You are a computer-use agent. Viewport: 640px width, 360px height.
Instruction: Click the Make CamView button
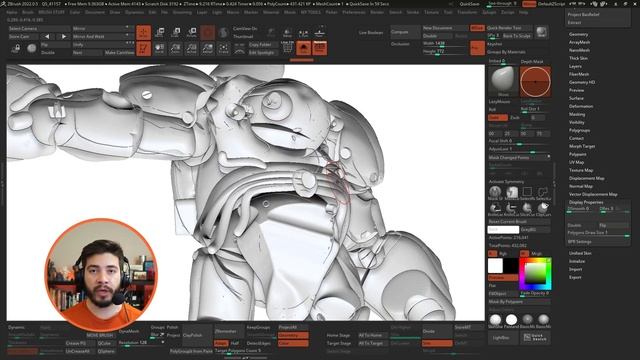(119, 53)
